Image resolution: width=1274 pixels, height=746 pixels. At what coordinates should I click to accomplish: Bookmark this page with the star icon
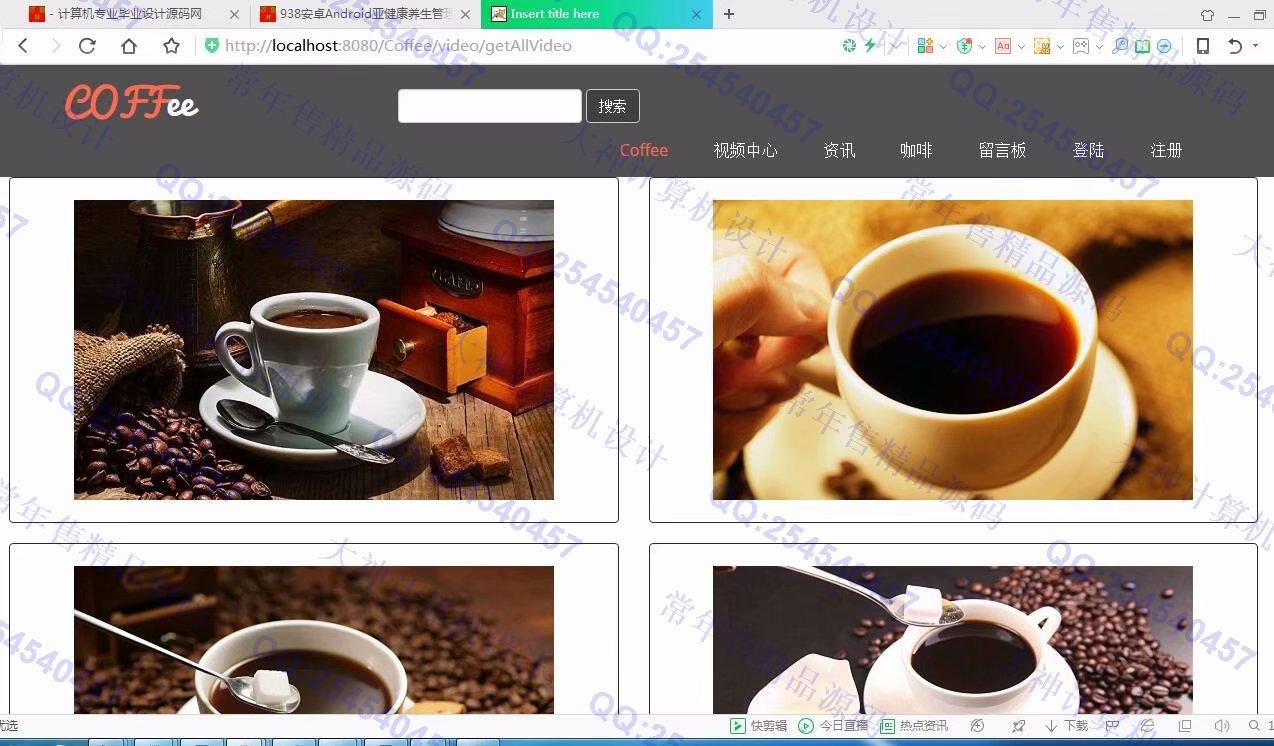coord(171,46)
